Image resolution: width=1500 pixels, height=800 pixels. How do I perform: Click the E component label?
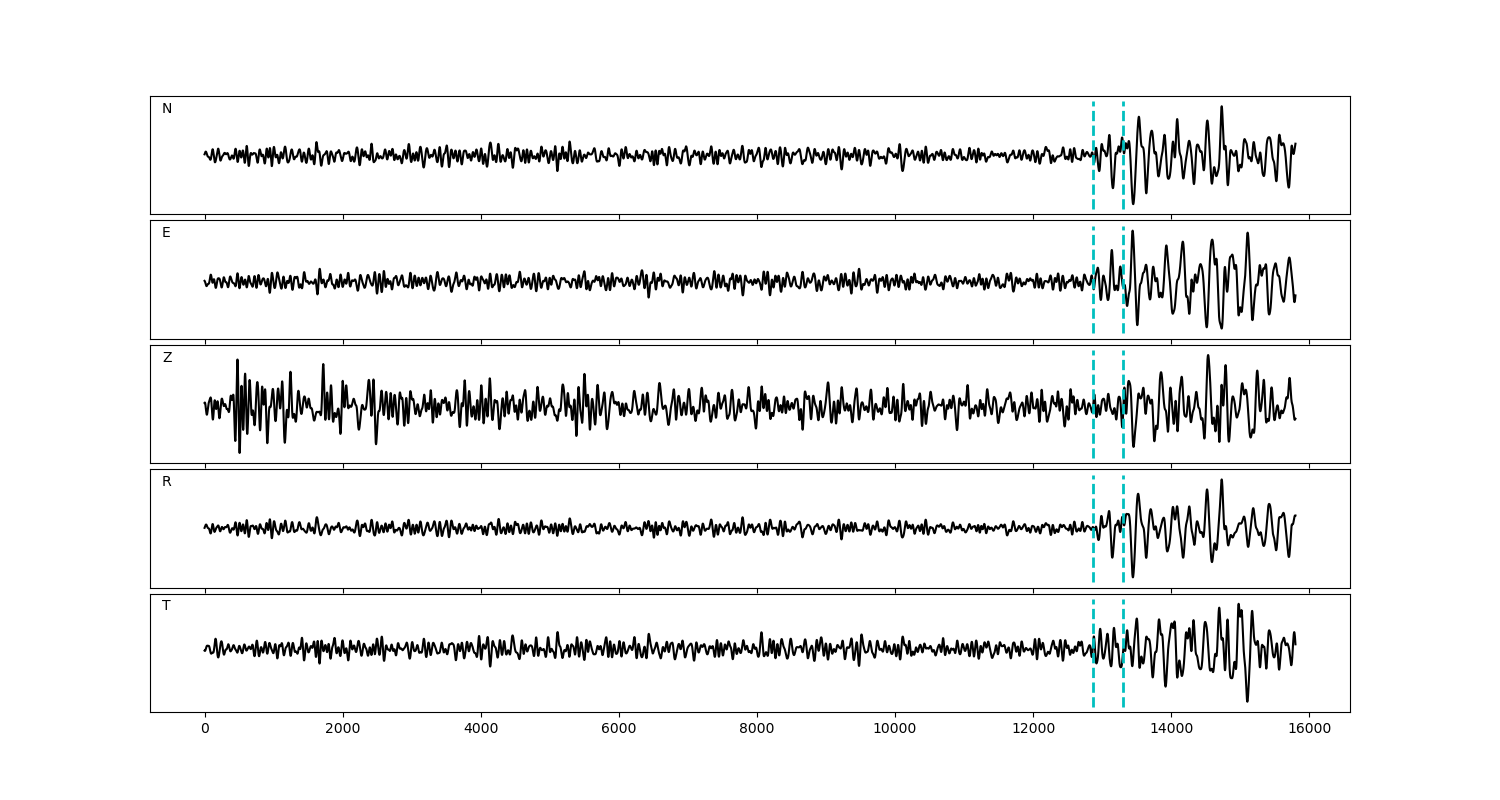tap(166, 233)
